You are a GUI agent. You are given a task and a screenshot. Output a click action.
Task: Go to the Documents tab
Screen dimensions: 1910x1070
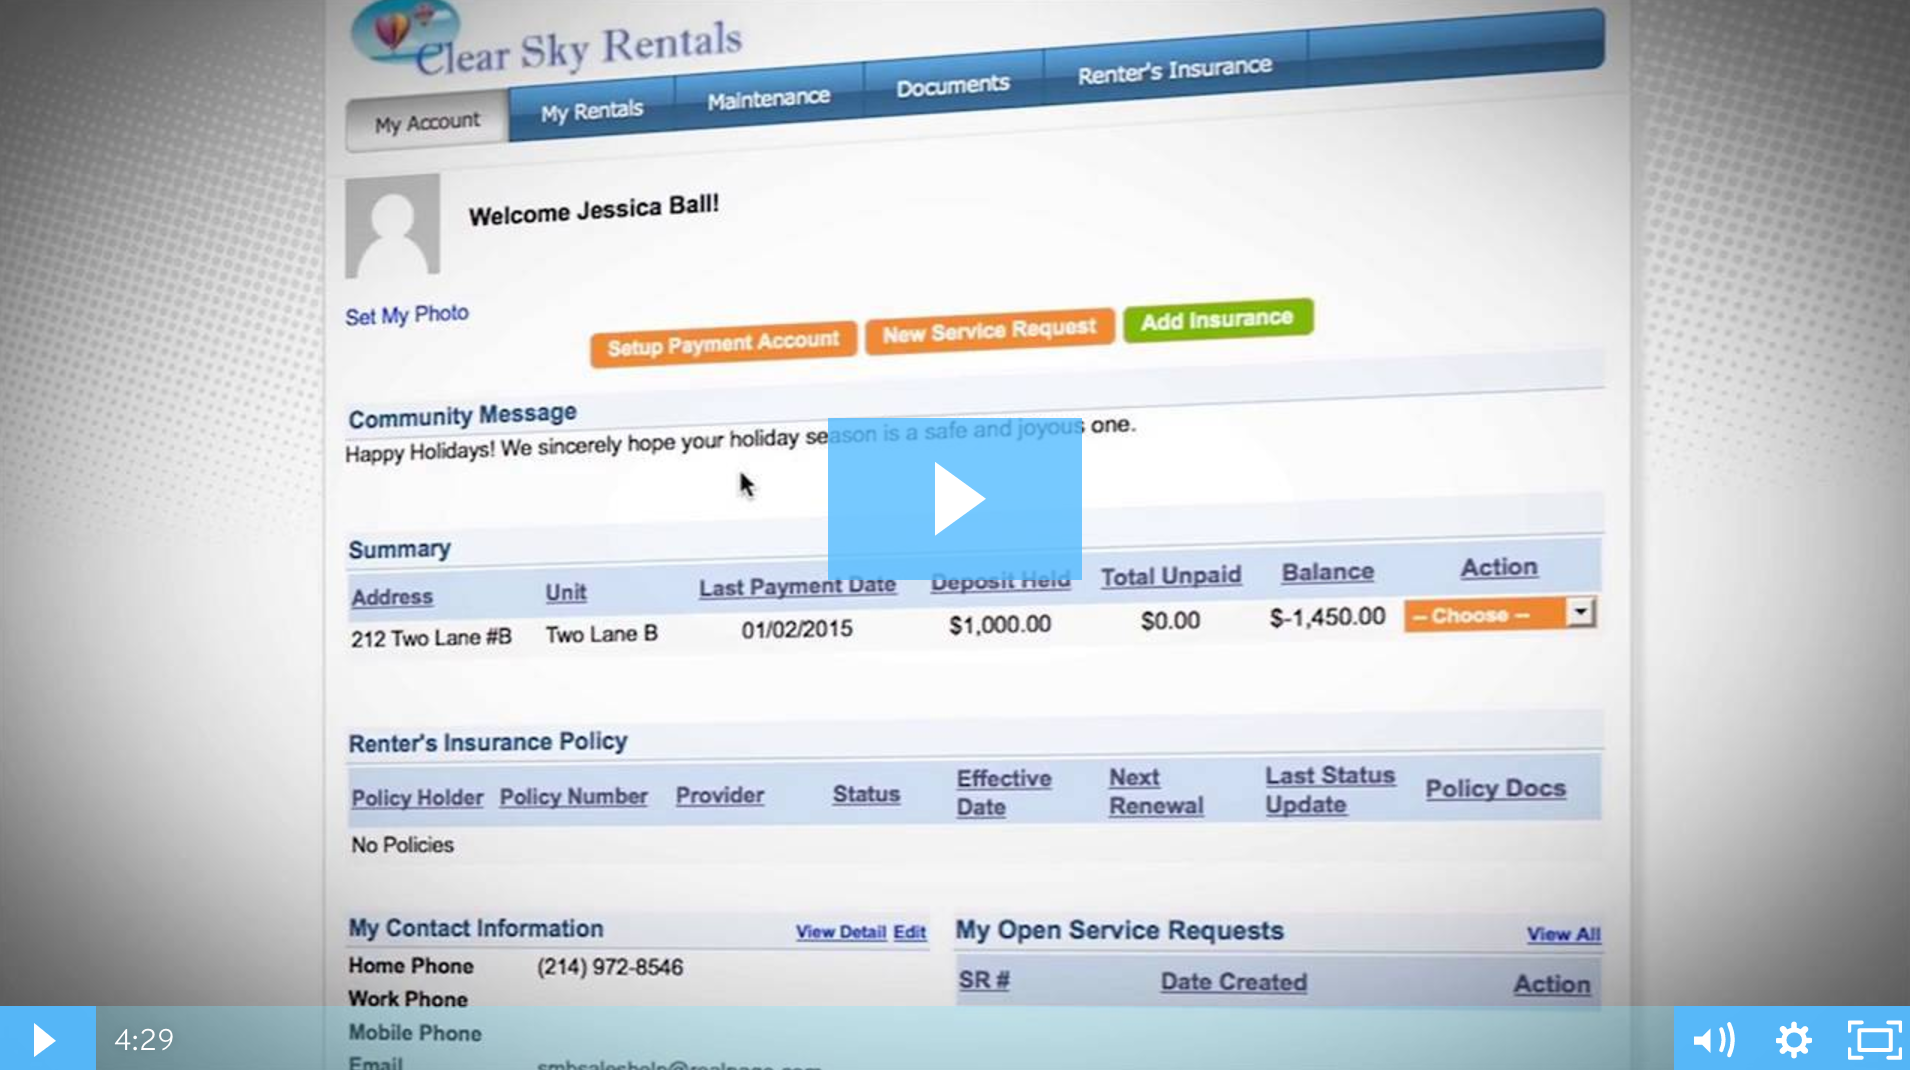point(952,86)
